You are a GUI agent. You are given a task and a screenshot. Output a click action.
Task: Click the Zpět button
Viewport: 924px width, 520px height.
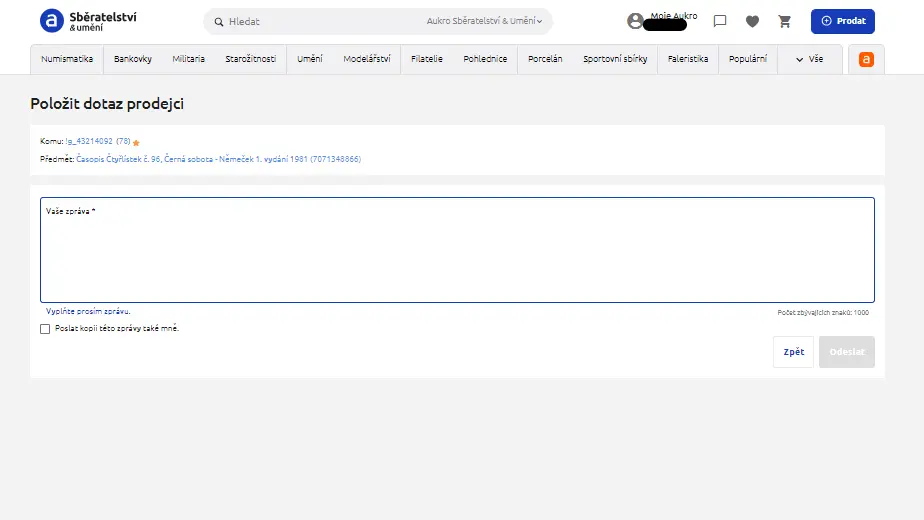pos(793,352)
